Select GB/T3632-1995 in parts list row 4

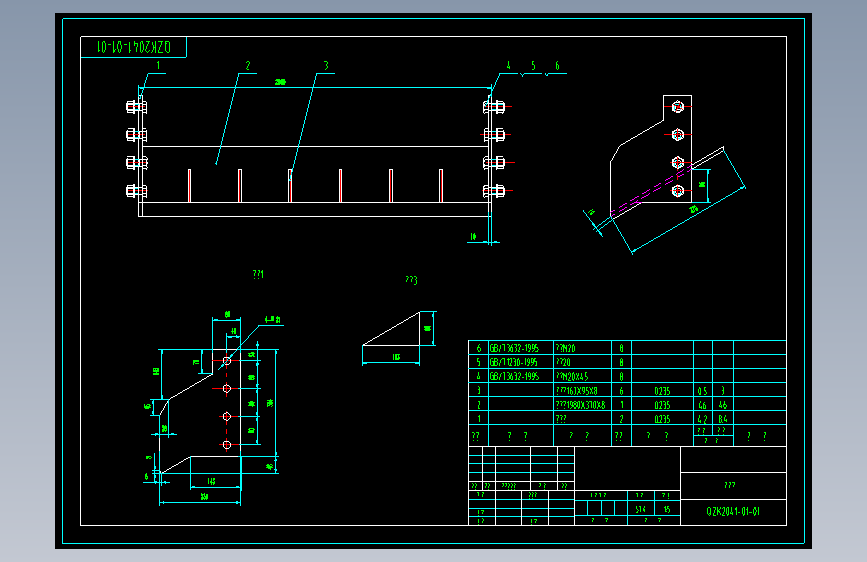pos(514,377)
